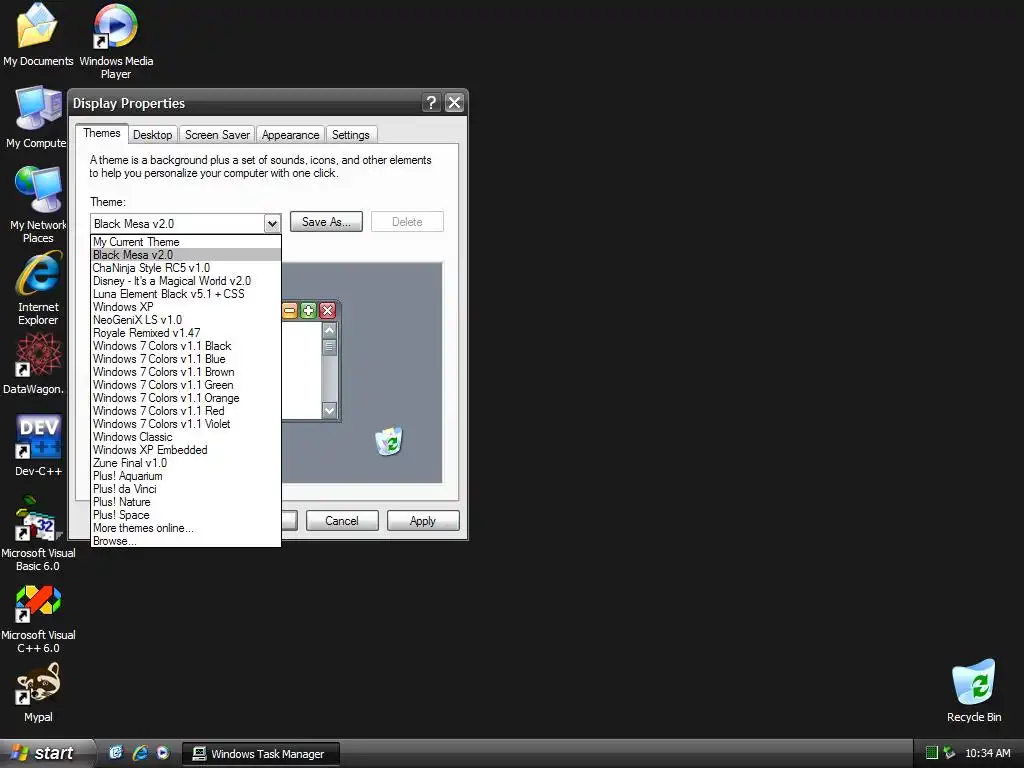Click the green maximize button in the theme preview

coord(308,310)
